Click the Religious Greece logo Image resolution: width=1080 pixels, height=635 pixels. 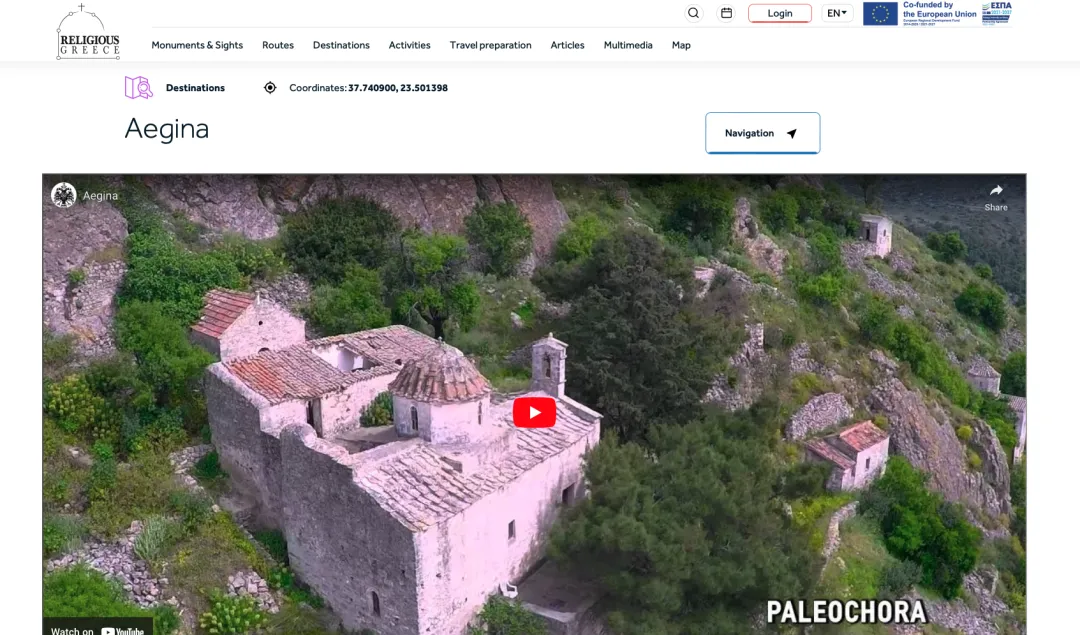pos(88,32)
